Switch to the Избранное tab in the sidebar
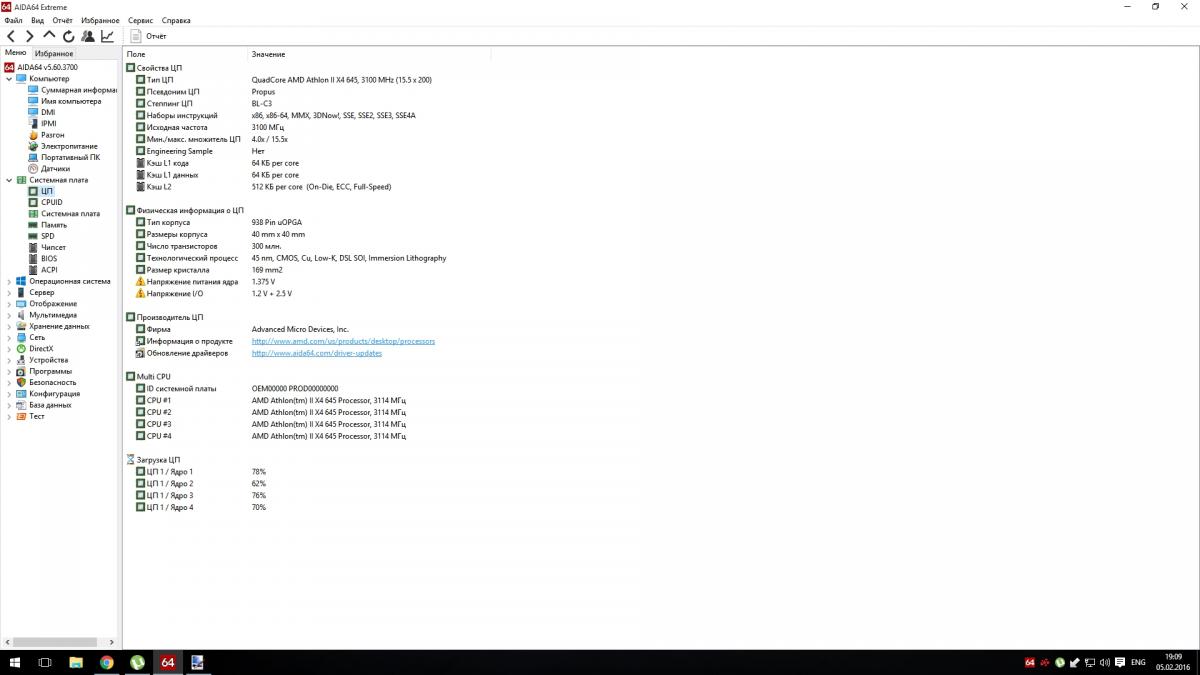Image resolution: width=1200 pixels, height=675 pixels. click(x=53, y=53)
